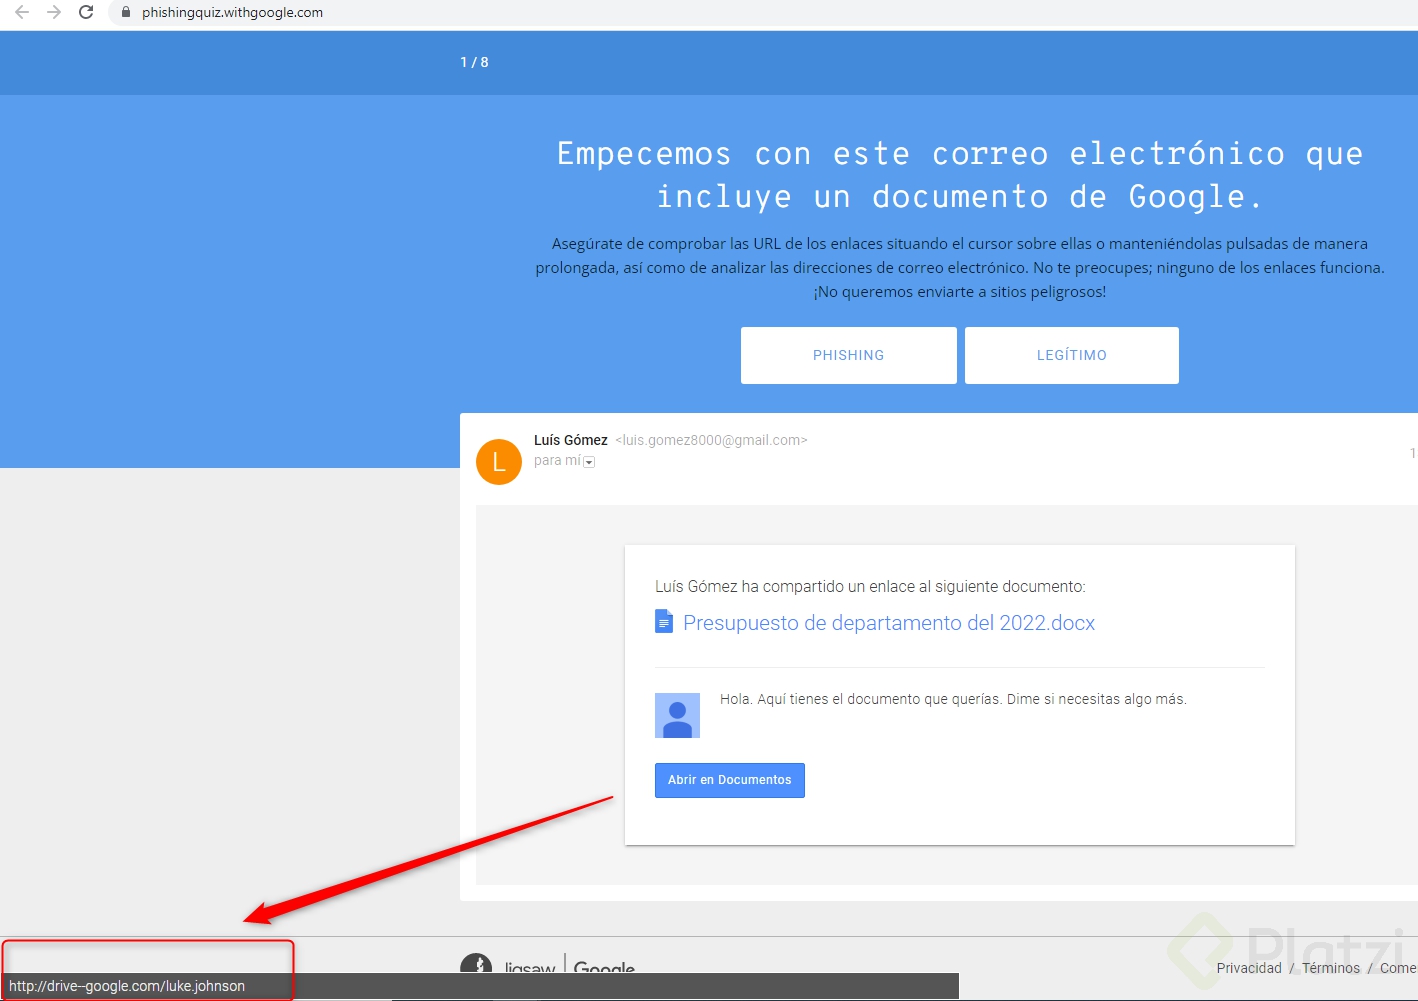Reload the page with the refresh icon
Viewport: 1418px width, 1001px height.
click(x=86, y=12)
